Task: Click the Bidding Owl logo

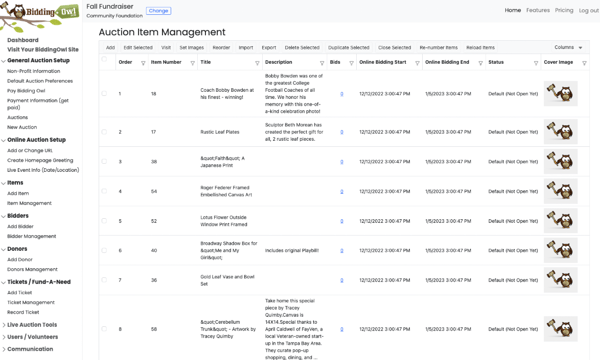Action: tap(40, 16)
